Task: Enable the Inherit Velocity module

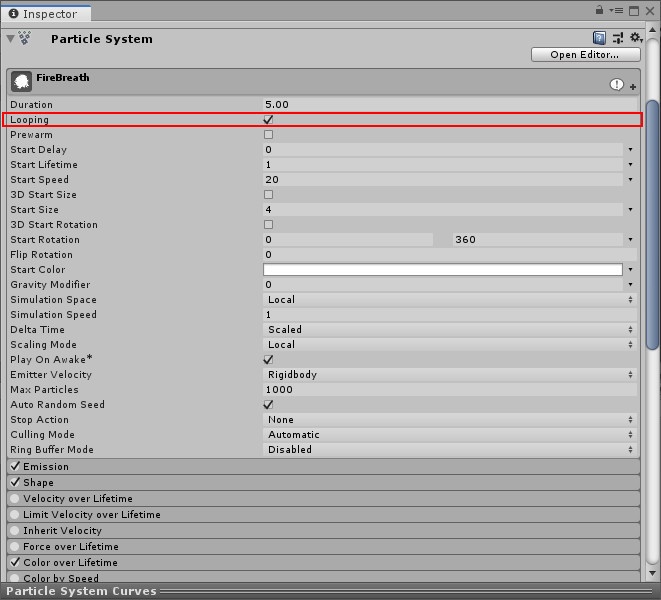Action: [15, 530]
